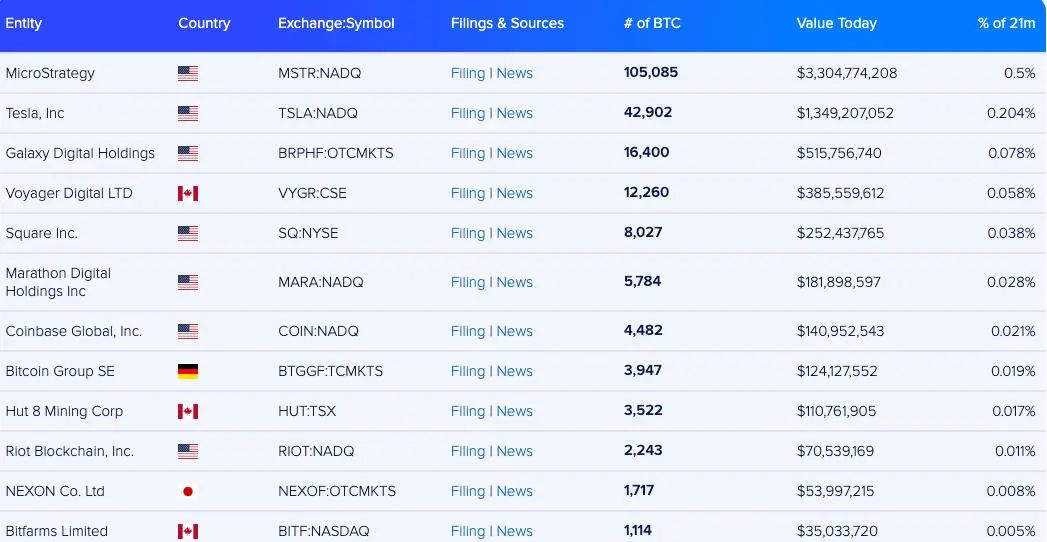Open Filing link for Coinbase Global, Inc.

pyautogui.click(x=467, y=331)
